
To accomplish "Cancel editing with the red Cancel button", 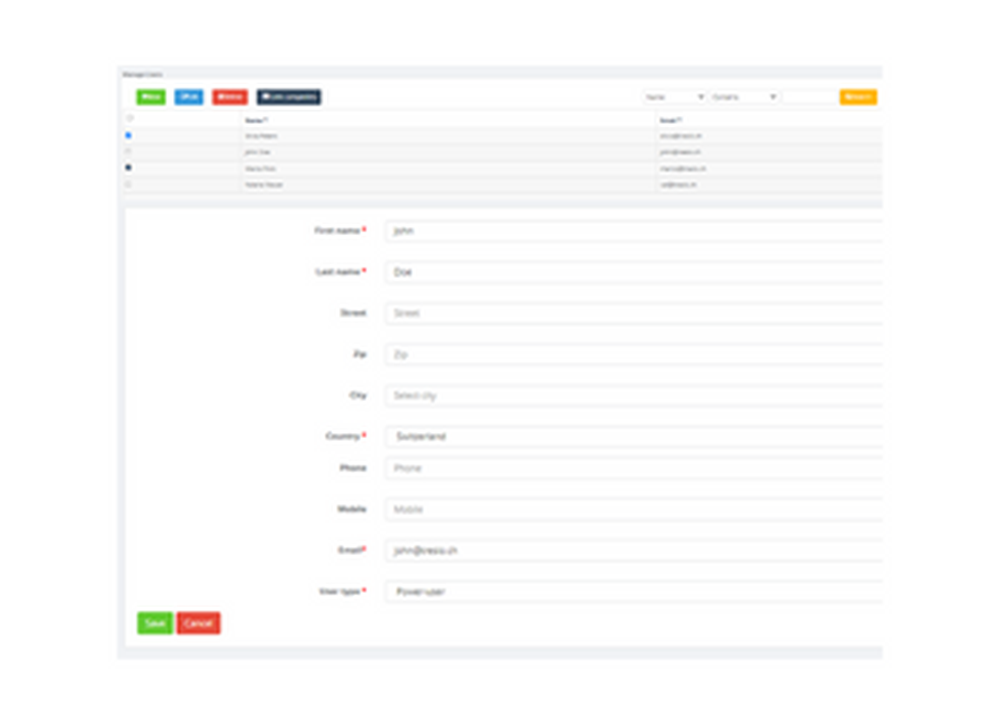I will point(198,623).
